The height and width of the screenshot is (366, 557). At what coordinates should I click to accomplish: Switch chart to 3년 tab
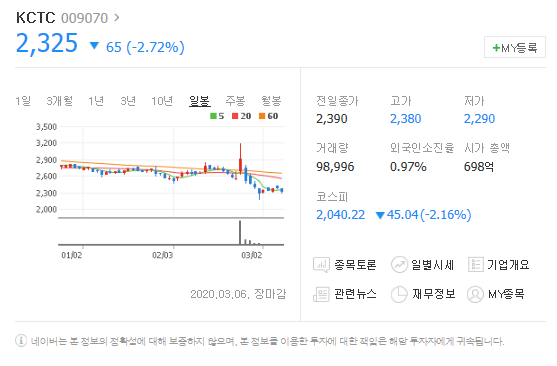point(128,101)
